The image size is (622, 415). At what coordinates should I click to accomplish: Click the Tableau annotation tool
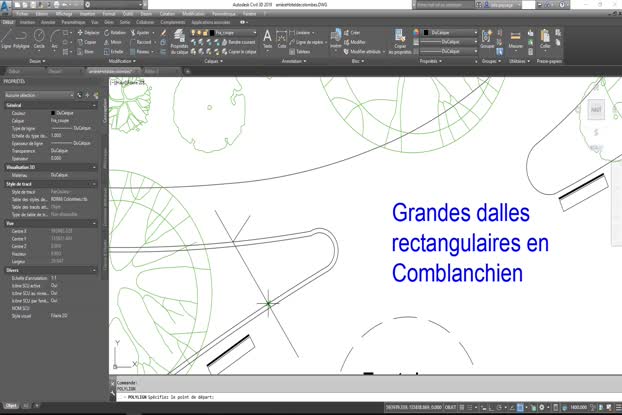coord(299,52)
